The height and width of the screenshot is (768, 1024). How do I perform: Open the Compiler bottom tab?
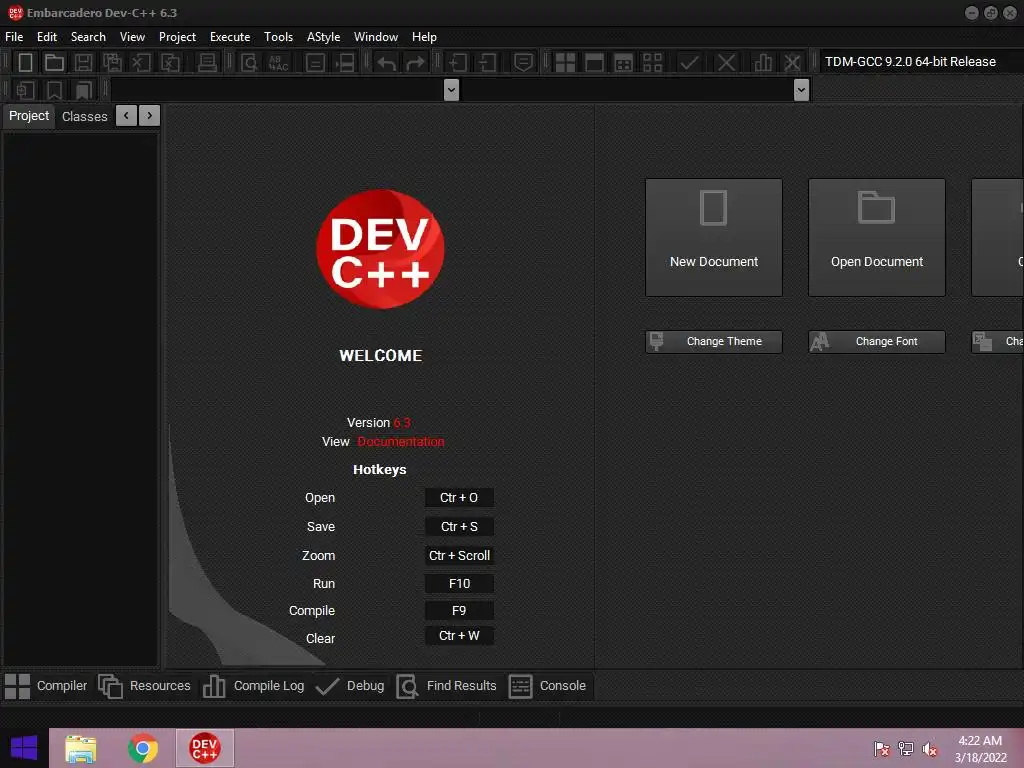click(46, 686)
